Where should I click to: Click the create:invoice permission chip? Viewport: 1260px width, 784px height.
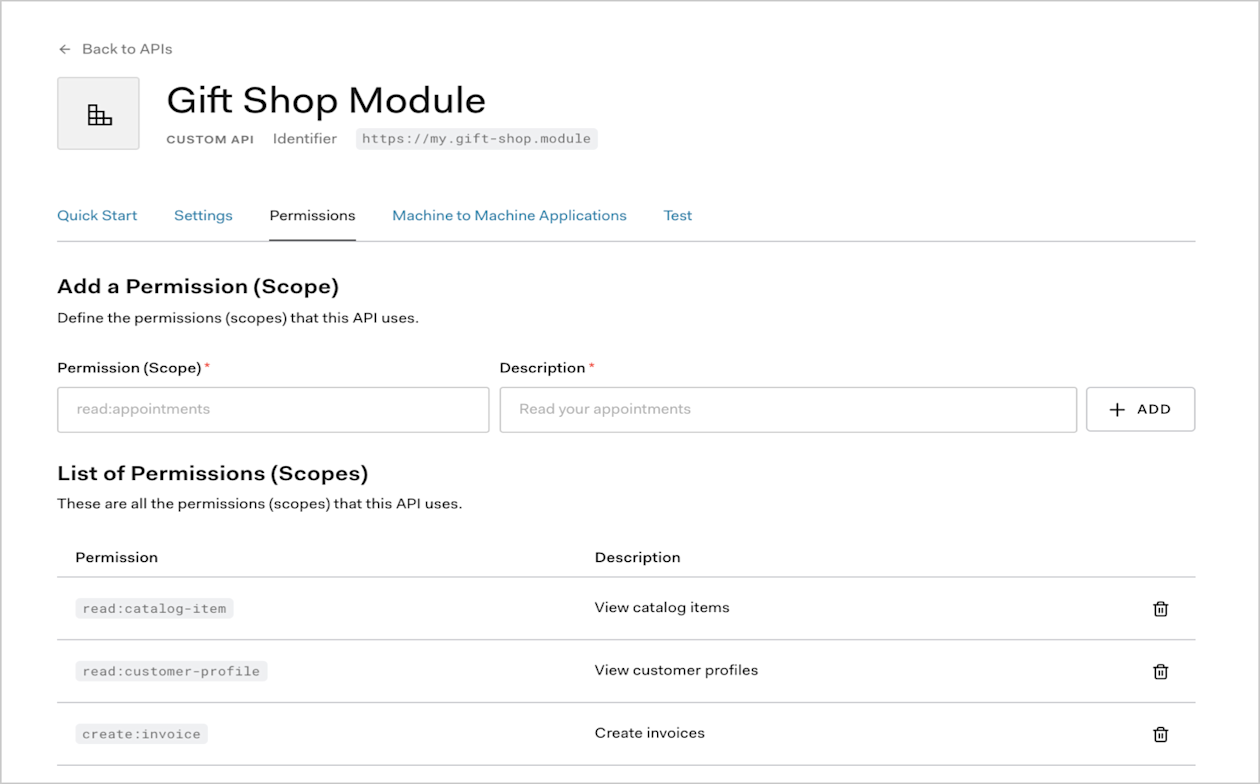(141, 733)
